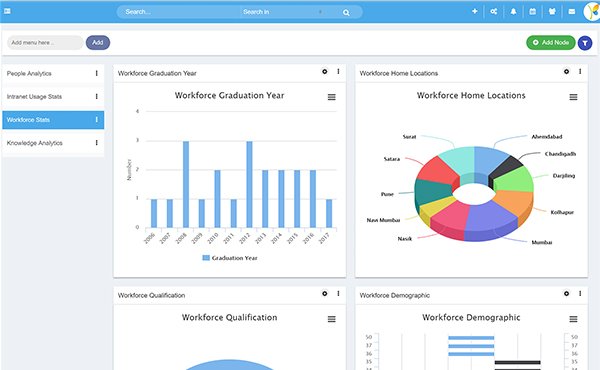Open settings gear of Workforce Home Locations card
Screen dimensions: 600x370
coord(566,72)
